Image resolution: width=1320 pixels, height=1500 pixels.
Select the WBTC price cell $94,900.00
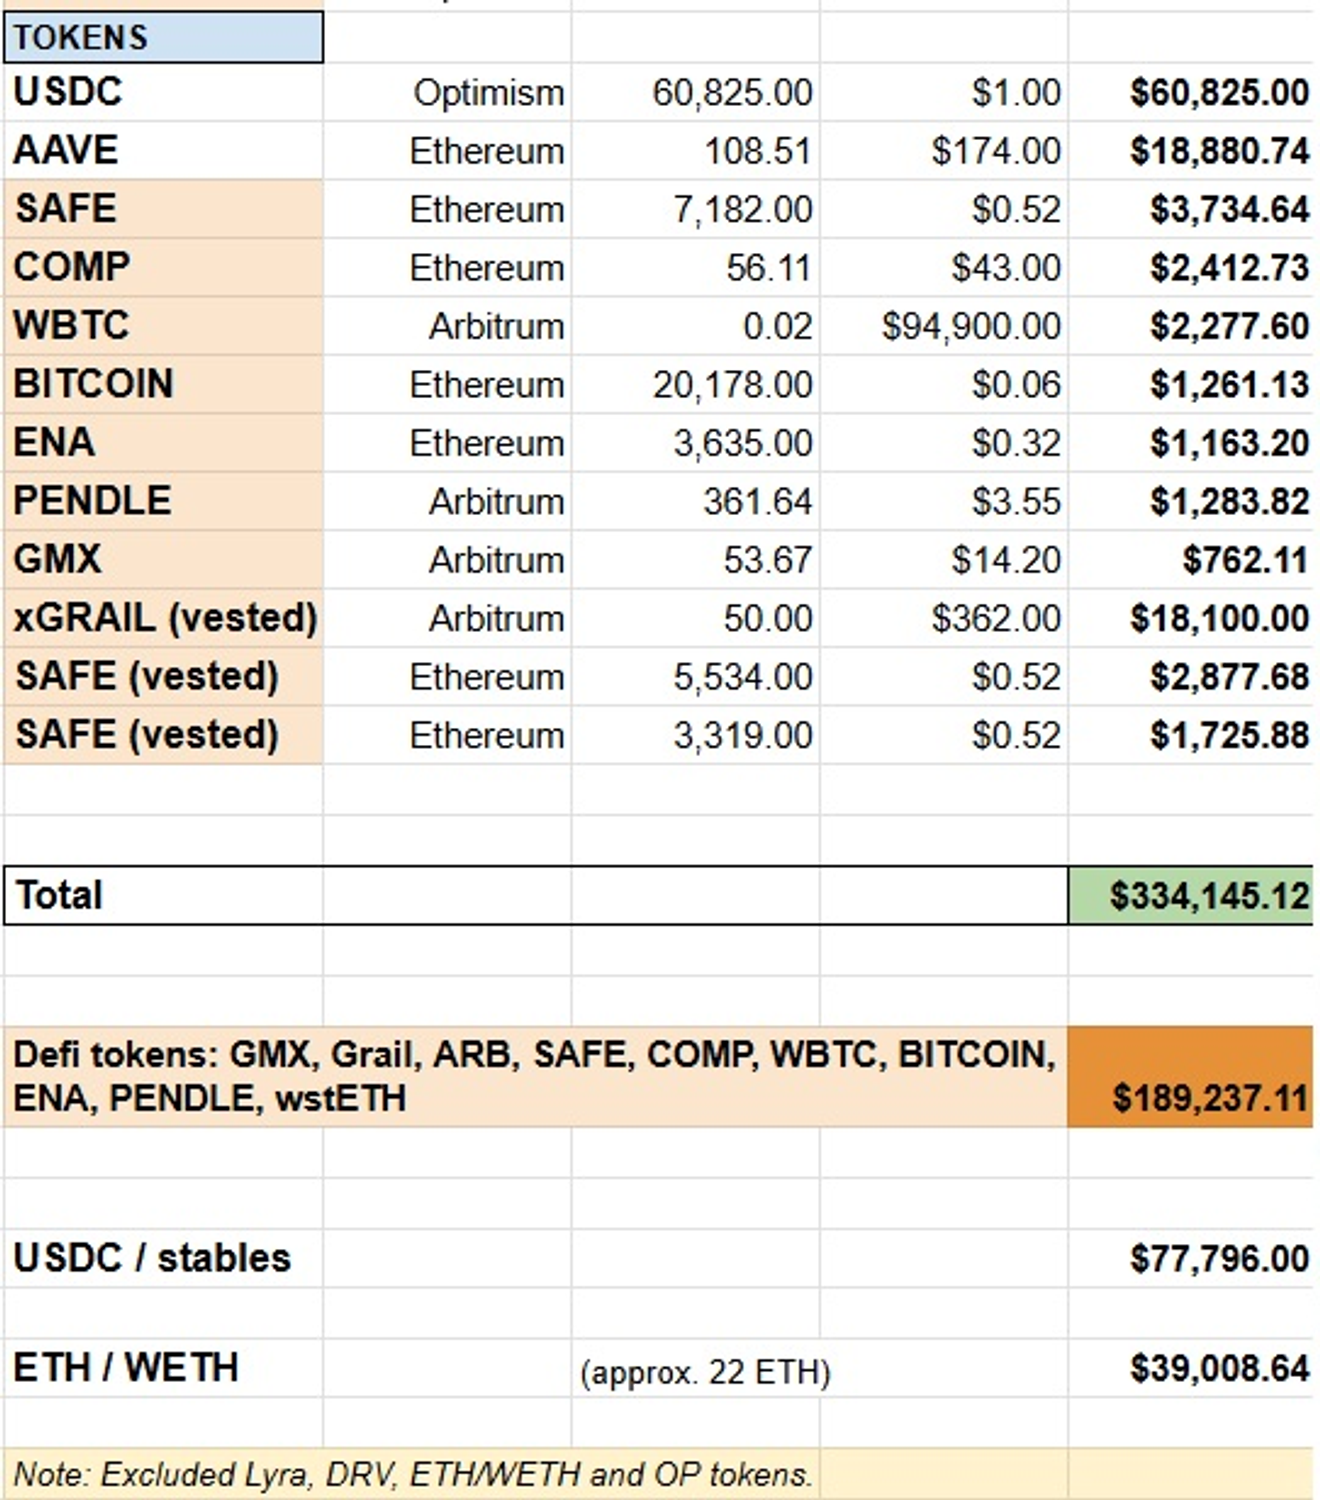pos(970,326)
